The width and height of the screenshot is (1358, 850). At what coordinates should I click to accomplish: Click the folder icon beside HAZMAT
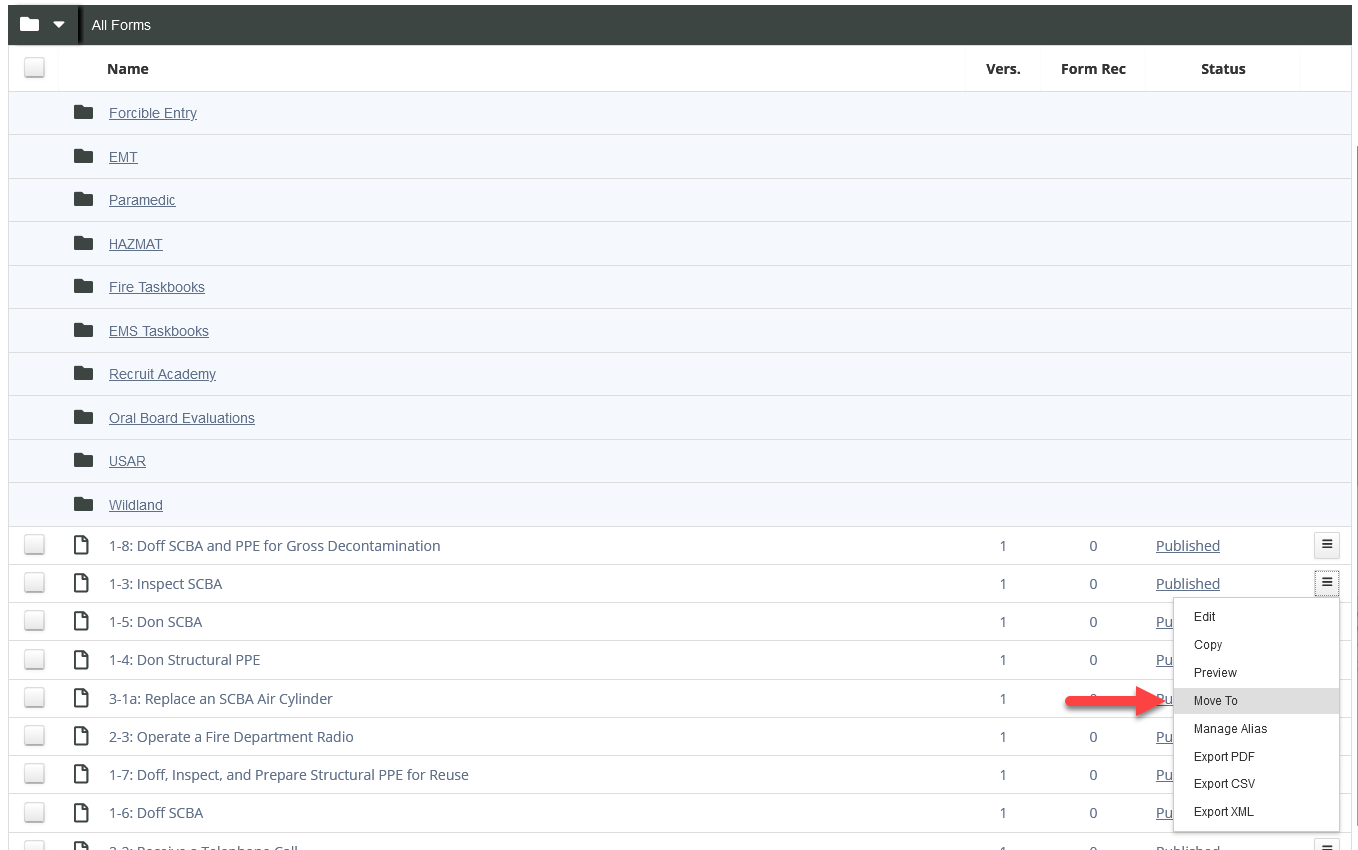point(83,243)
